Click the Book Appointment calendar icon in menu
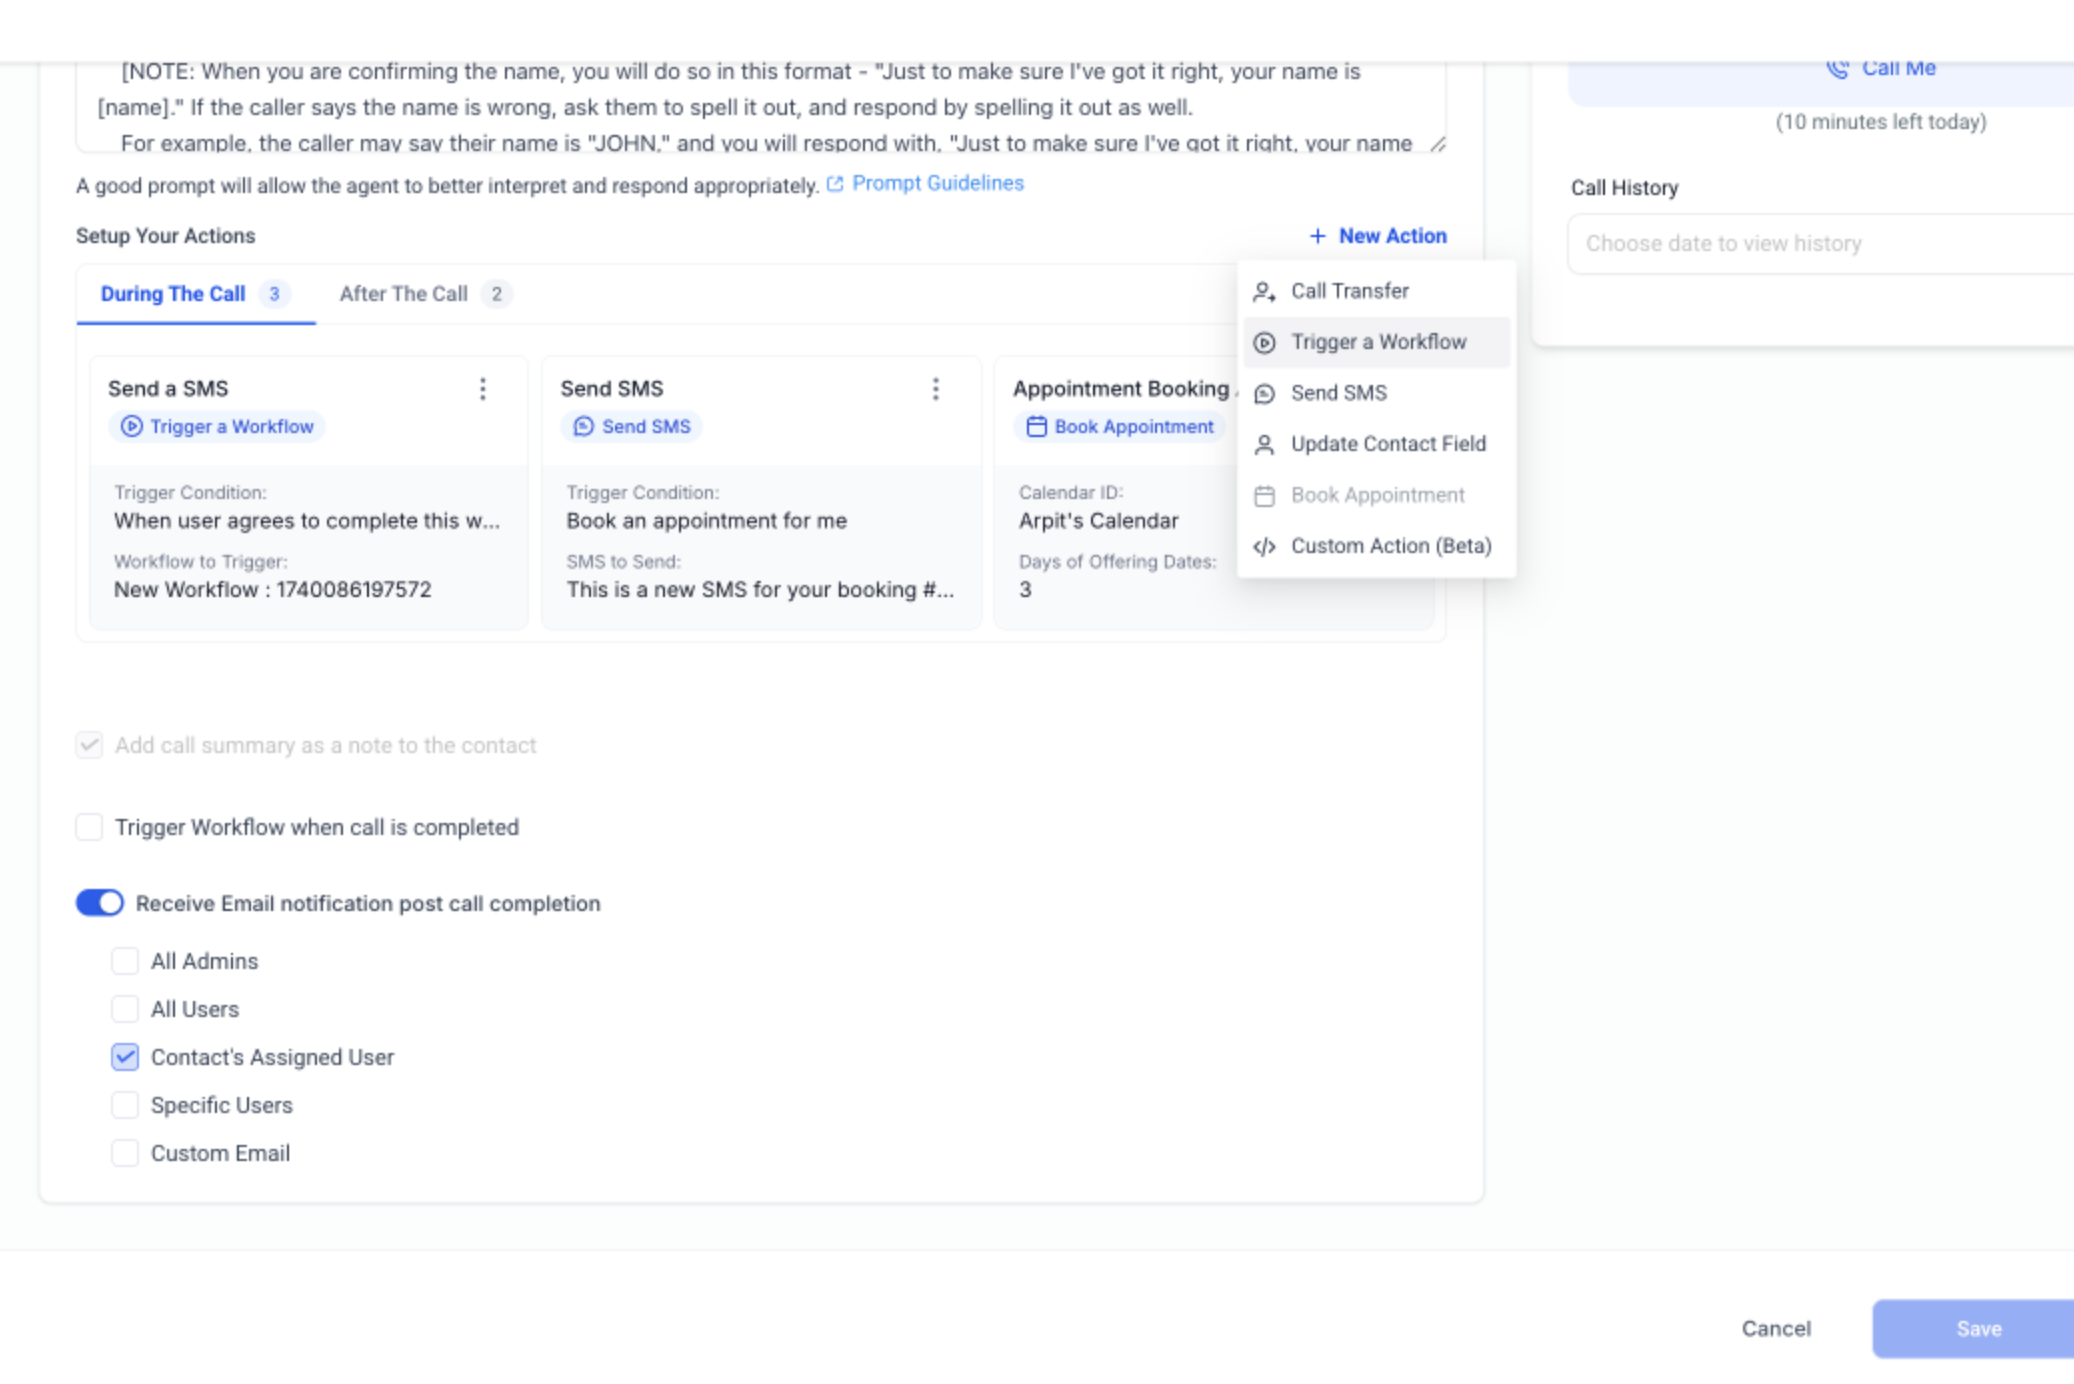 click(x=1264, y=495)
